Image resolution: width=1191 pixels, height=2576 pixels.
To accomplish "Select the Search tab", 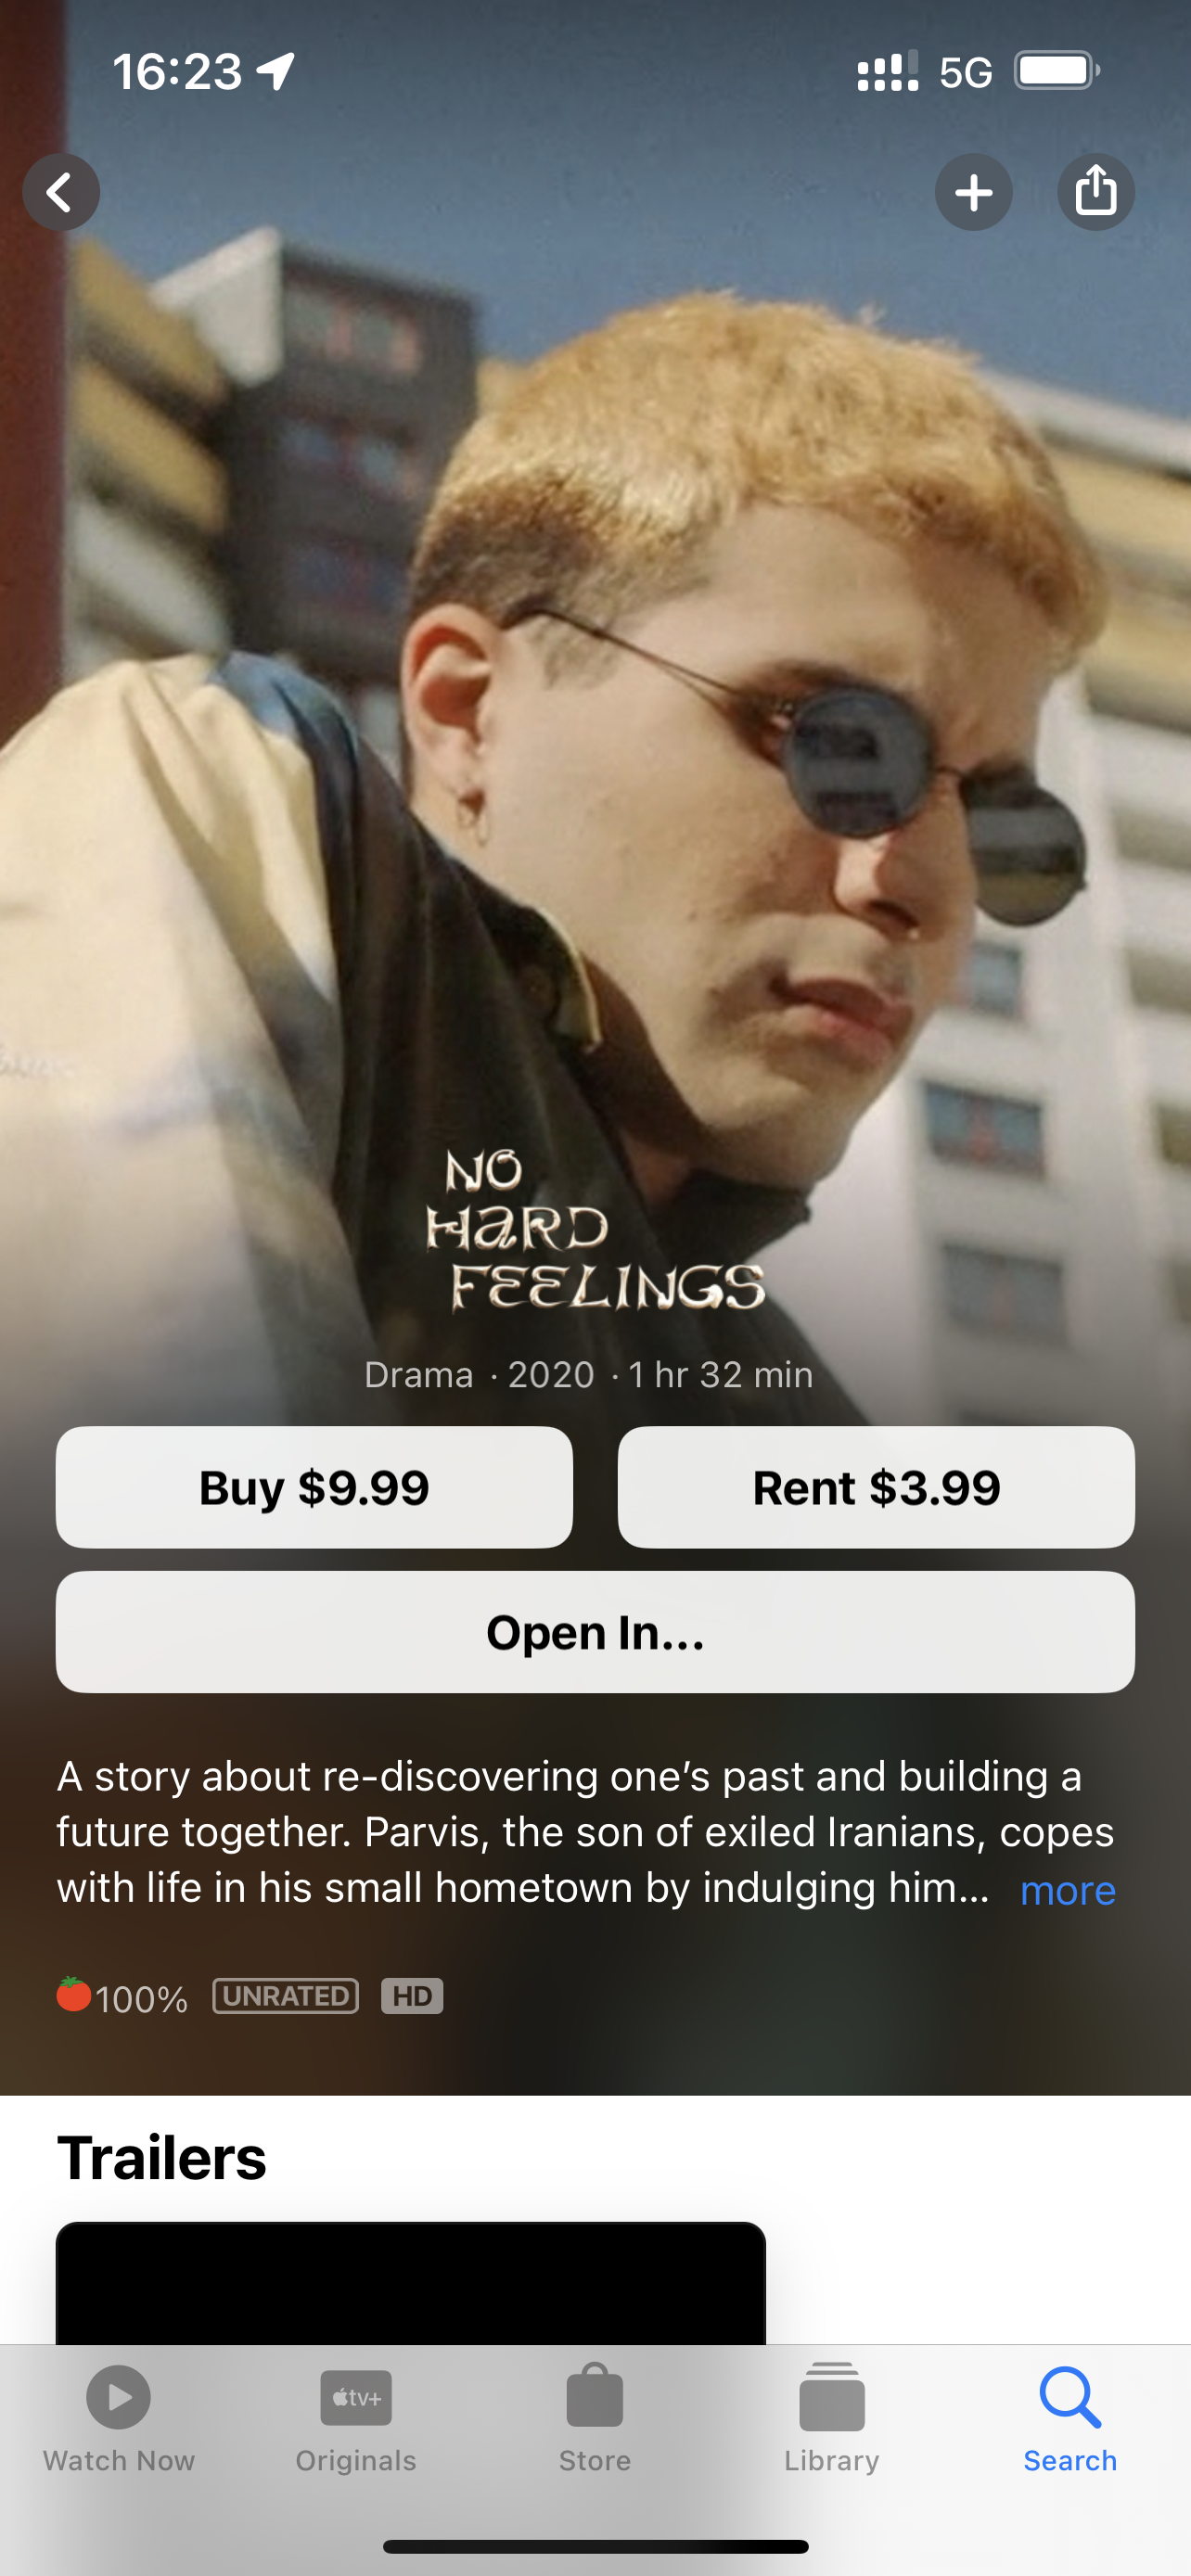I will [x=1070, y=2419].
